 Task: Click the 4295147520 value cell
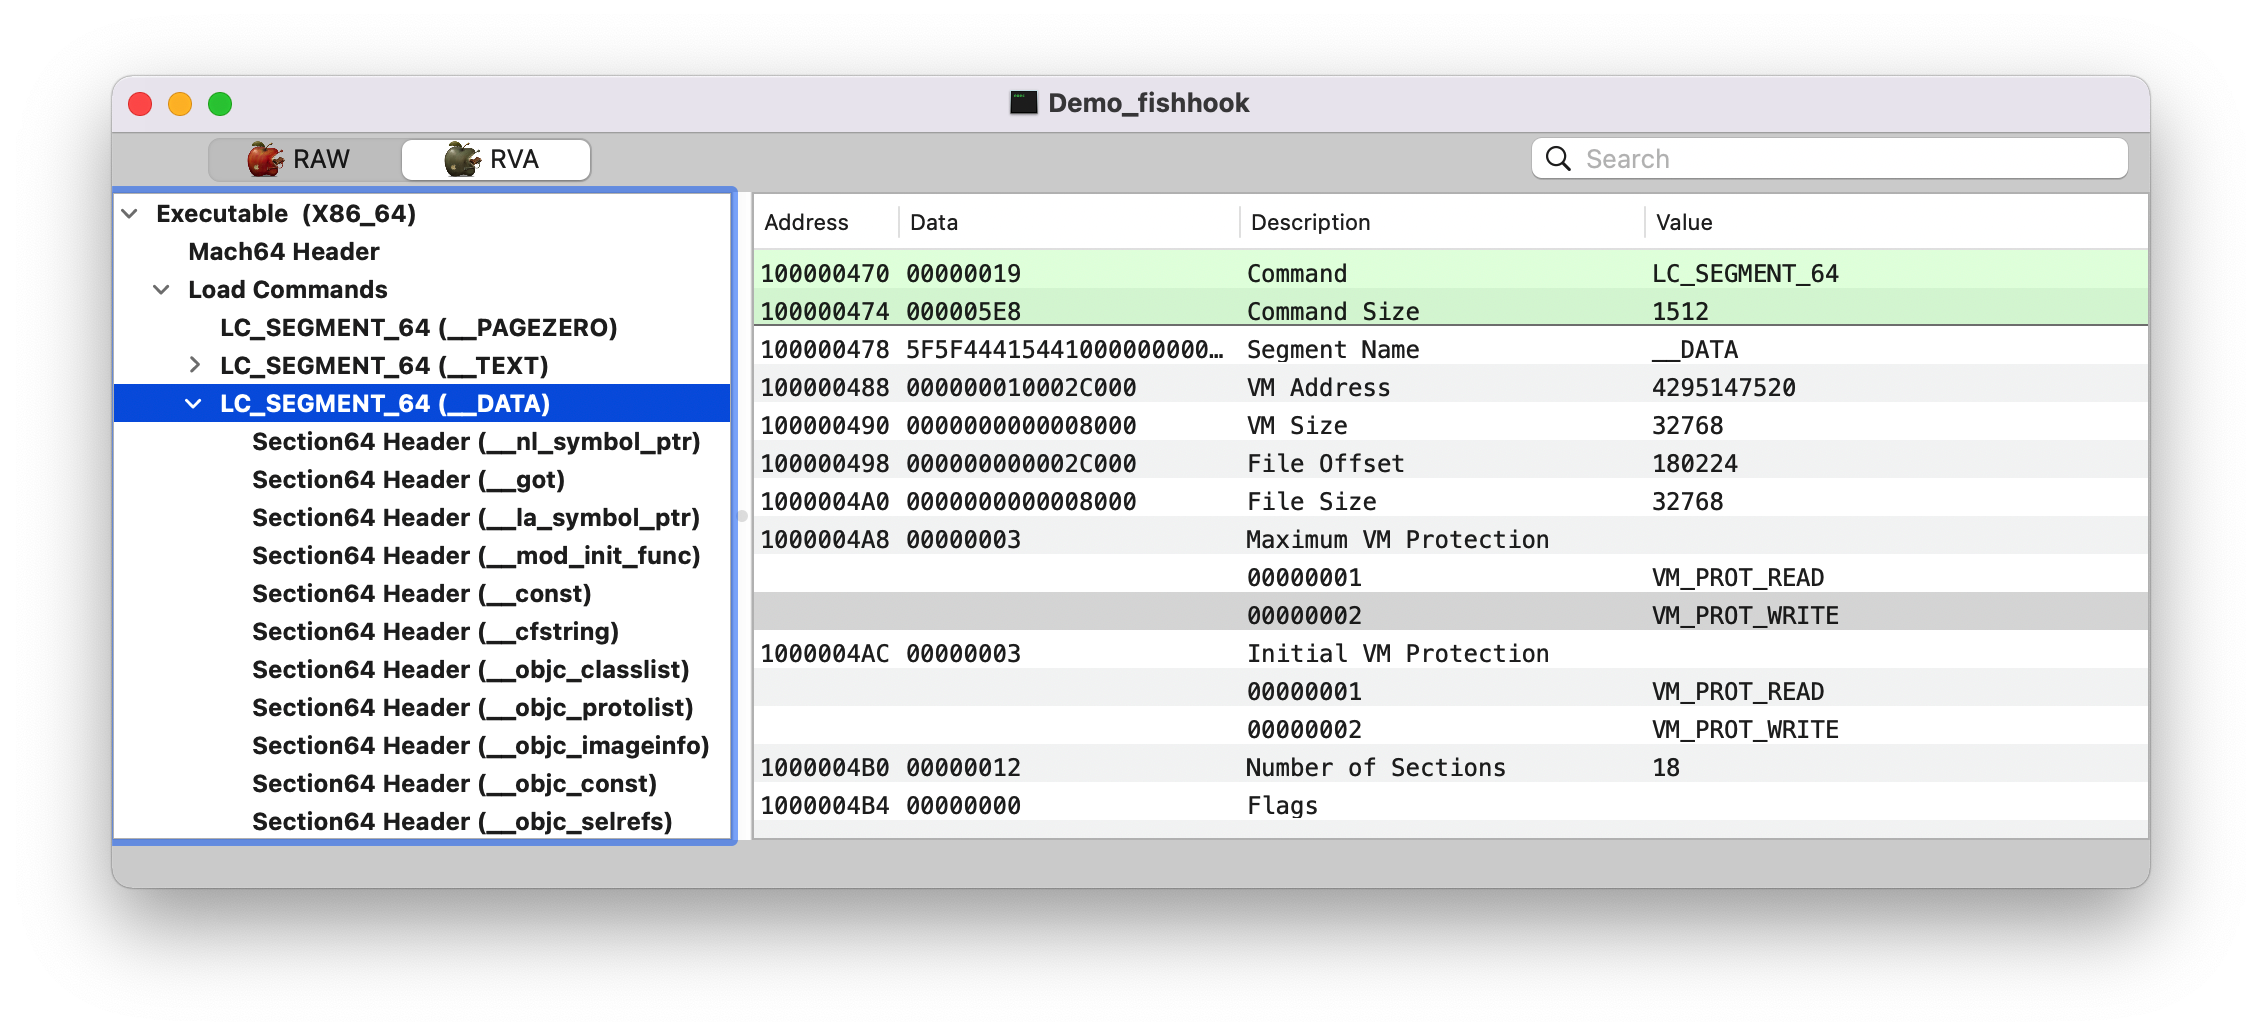1723,388
